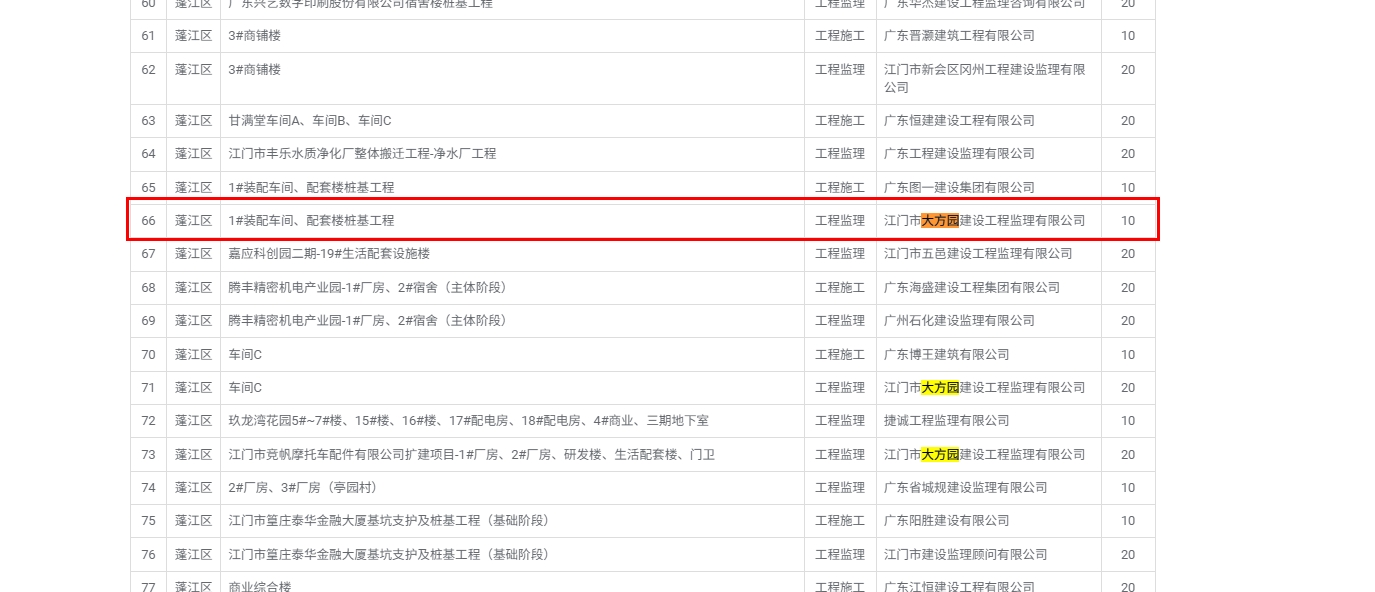Click project 2#厂房、3#厂房（亭园村）
The image size is (1375, 592).
[x=303, y=488]
